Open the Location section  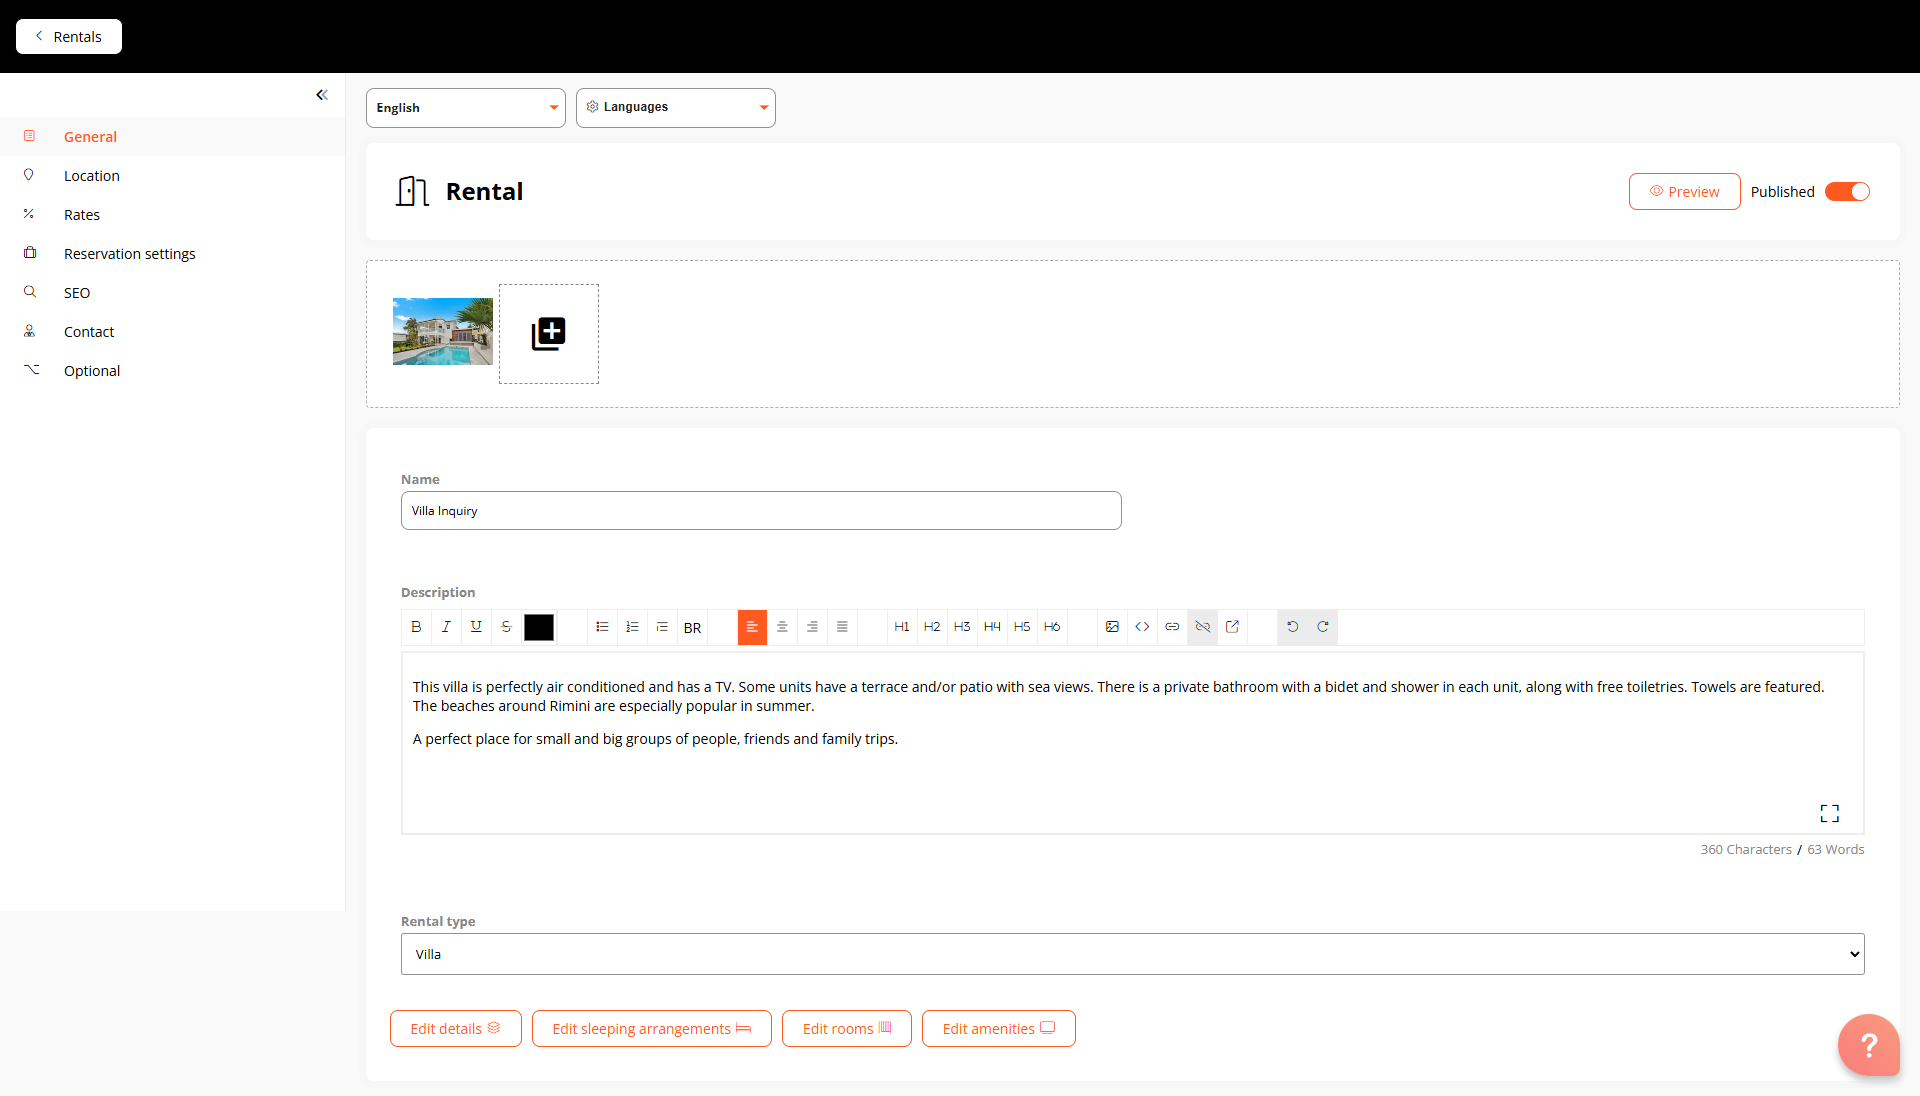tap(172, 176)
